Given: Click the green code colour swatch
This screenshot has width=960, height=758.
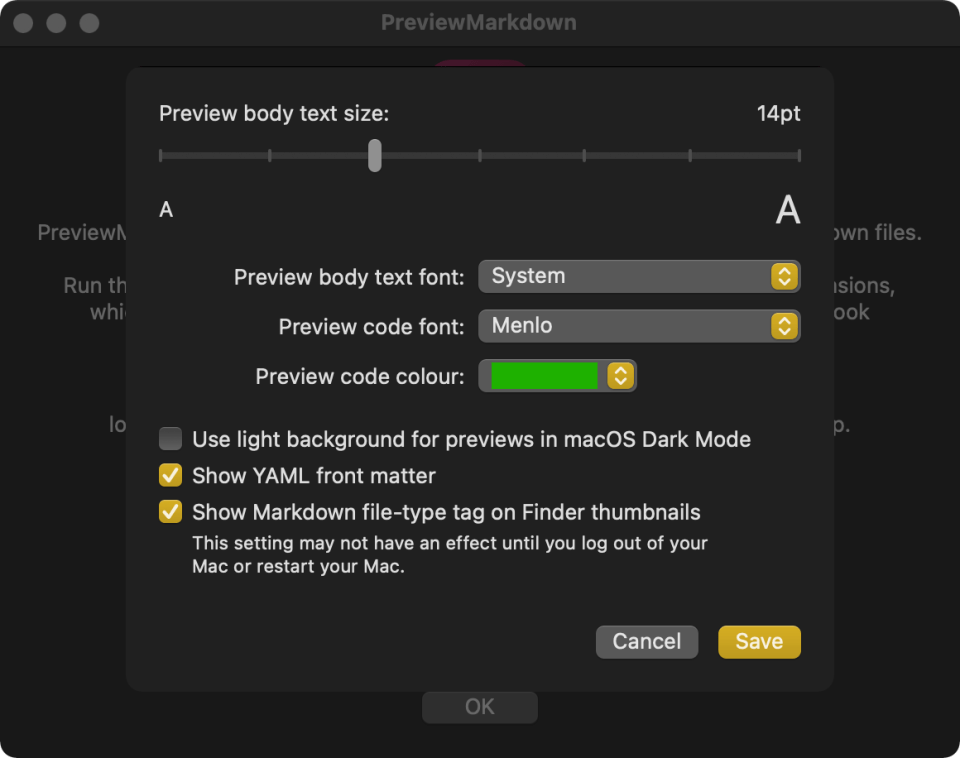Looking at the screenshot, I should pyautogui.click(x=543, y=376).
